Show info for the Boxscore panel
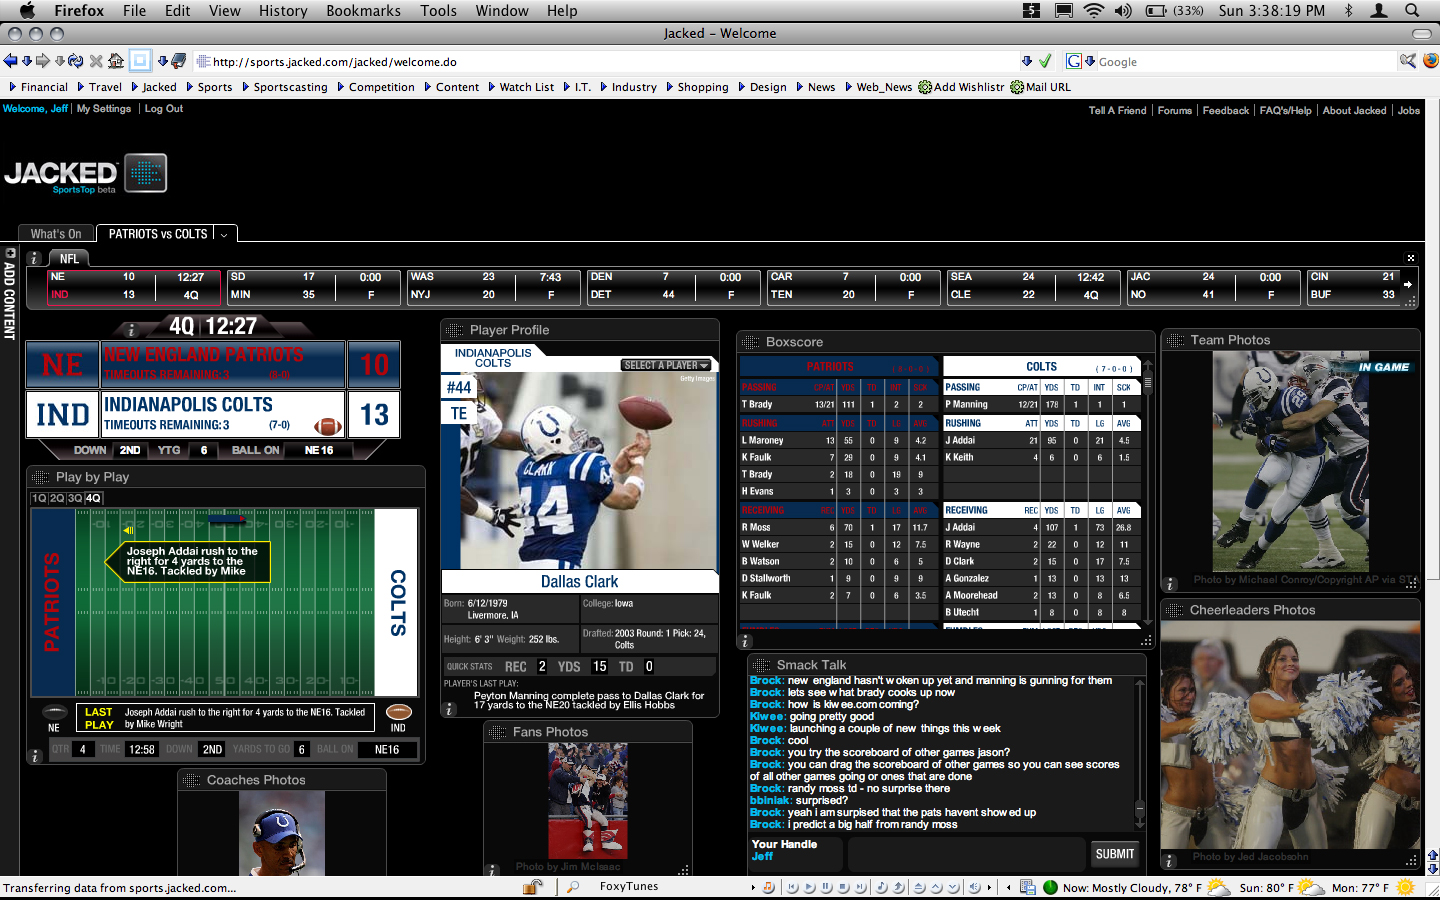This screenshot has width=1440, height=900. 745,641
